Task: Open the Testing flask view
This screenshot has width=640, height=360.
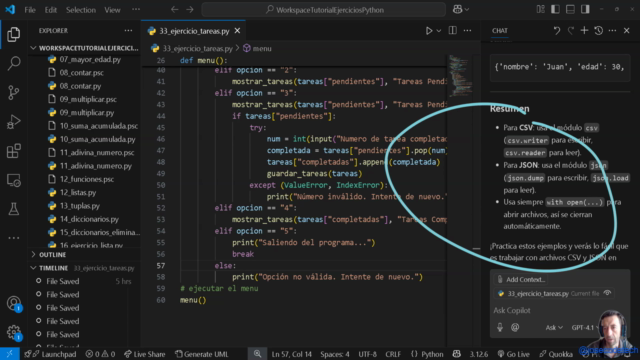Action: tap(13, 209)
